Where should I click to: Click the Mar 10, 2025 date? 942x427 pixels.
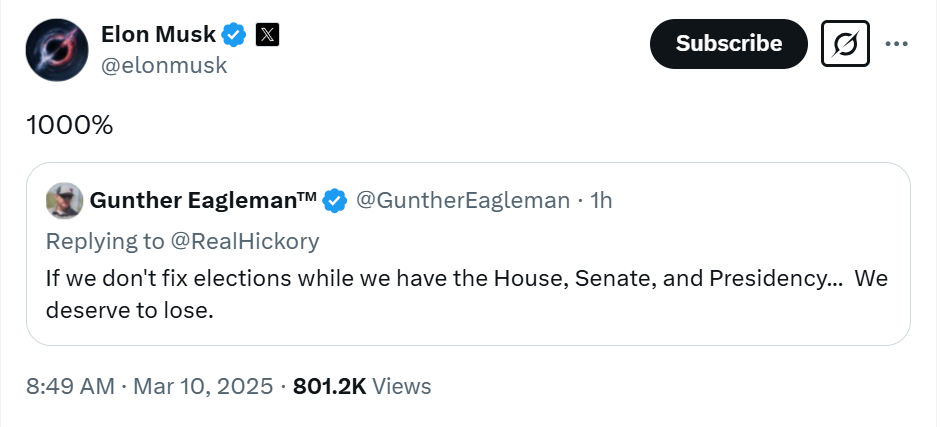203,386
